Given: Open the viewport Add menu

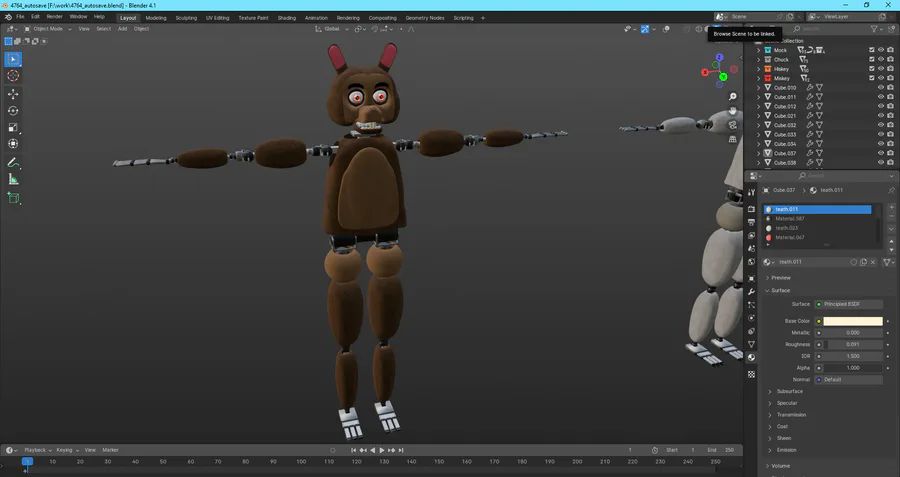Looking at the screenshot, I should click(x=122, y=29).
